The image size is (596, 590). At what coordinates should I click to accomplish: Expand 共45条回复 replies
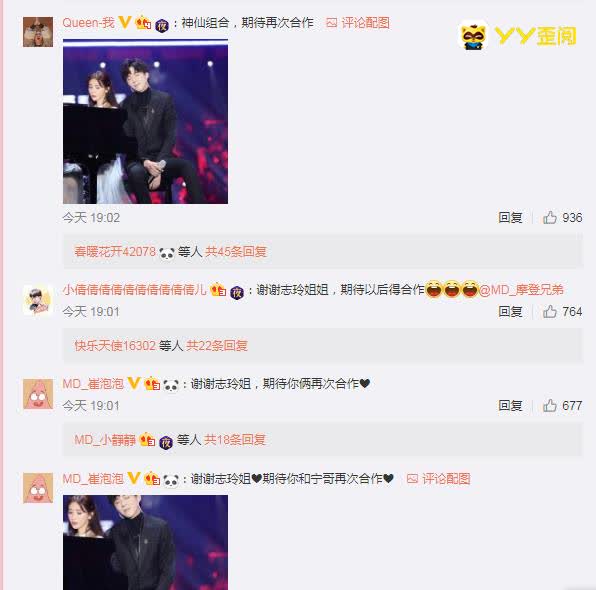tap(236, 252)
